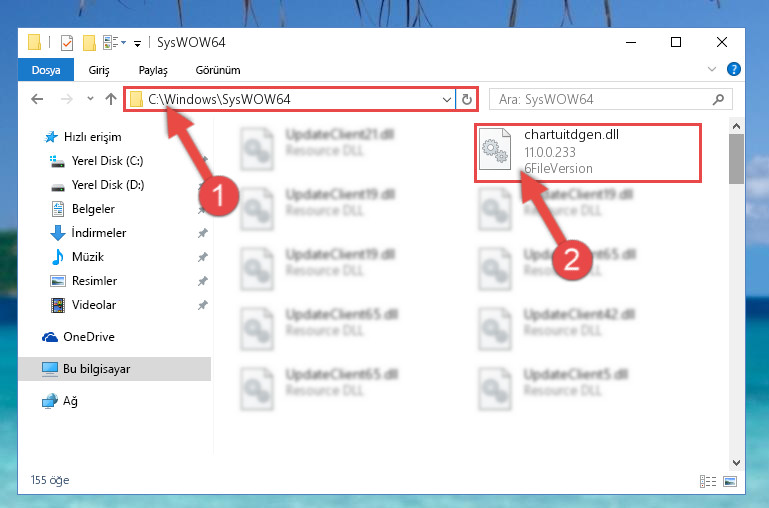Expand the ribbon with the chevron
The width and height of the screenshot is (769, 508).
712,69
